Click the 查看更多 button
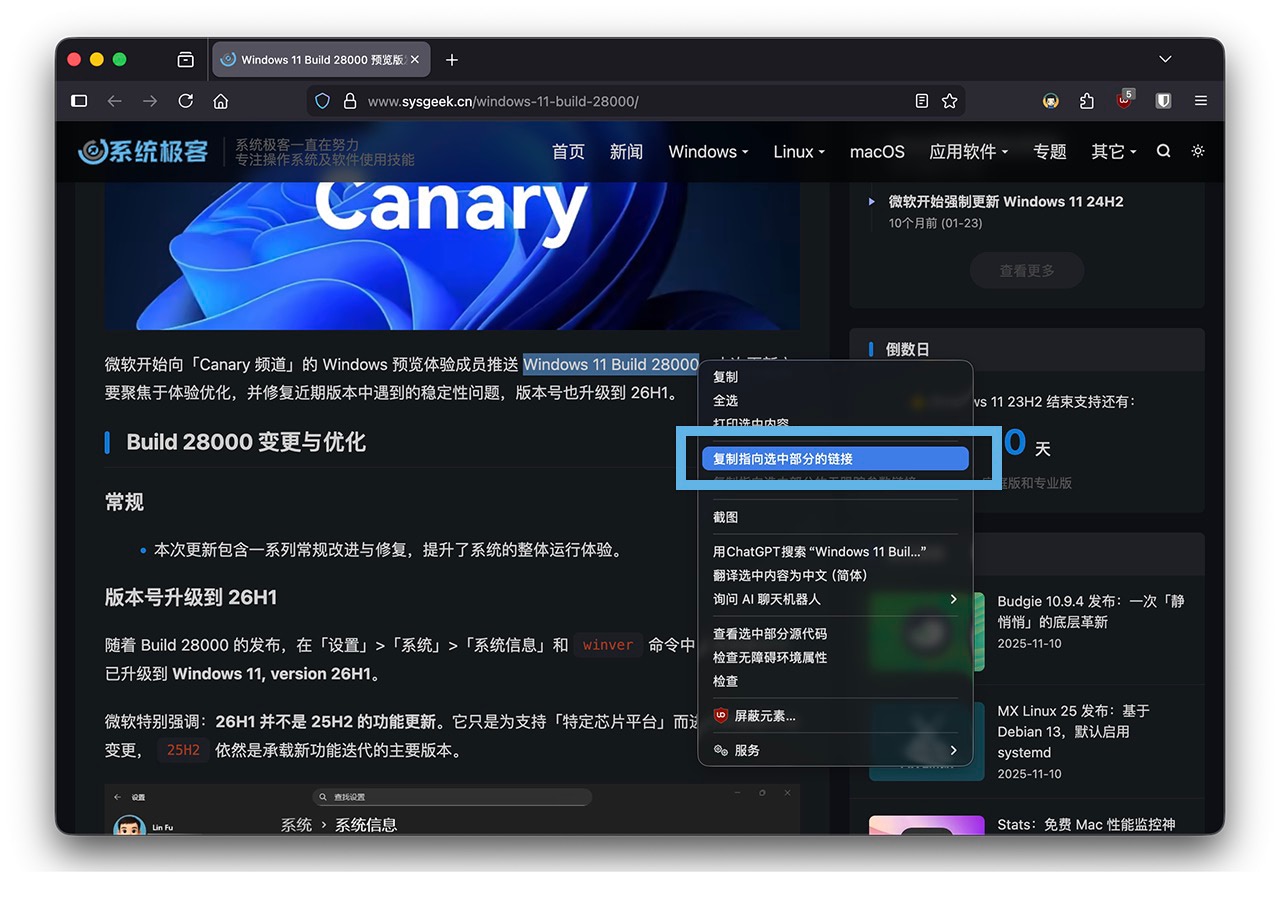Image resolution: width=1280 pixels, height=908 pixels. [1026, 270]
